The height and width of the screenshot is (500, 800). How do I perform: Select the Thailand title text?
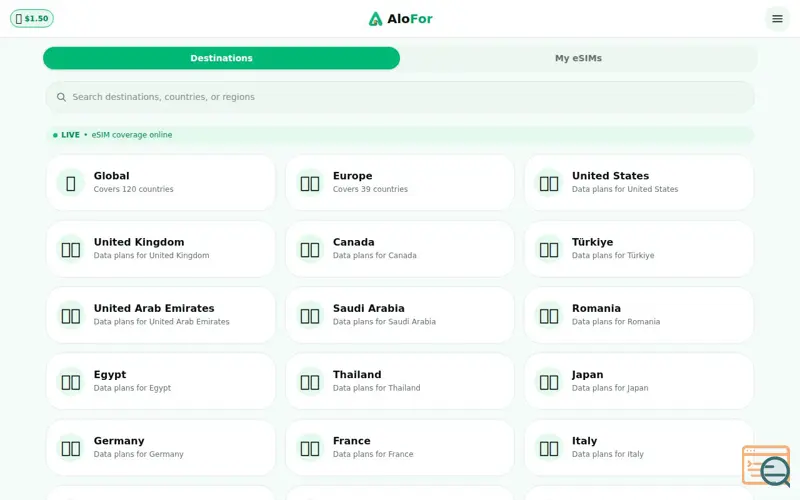357,374
